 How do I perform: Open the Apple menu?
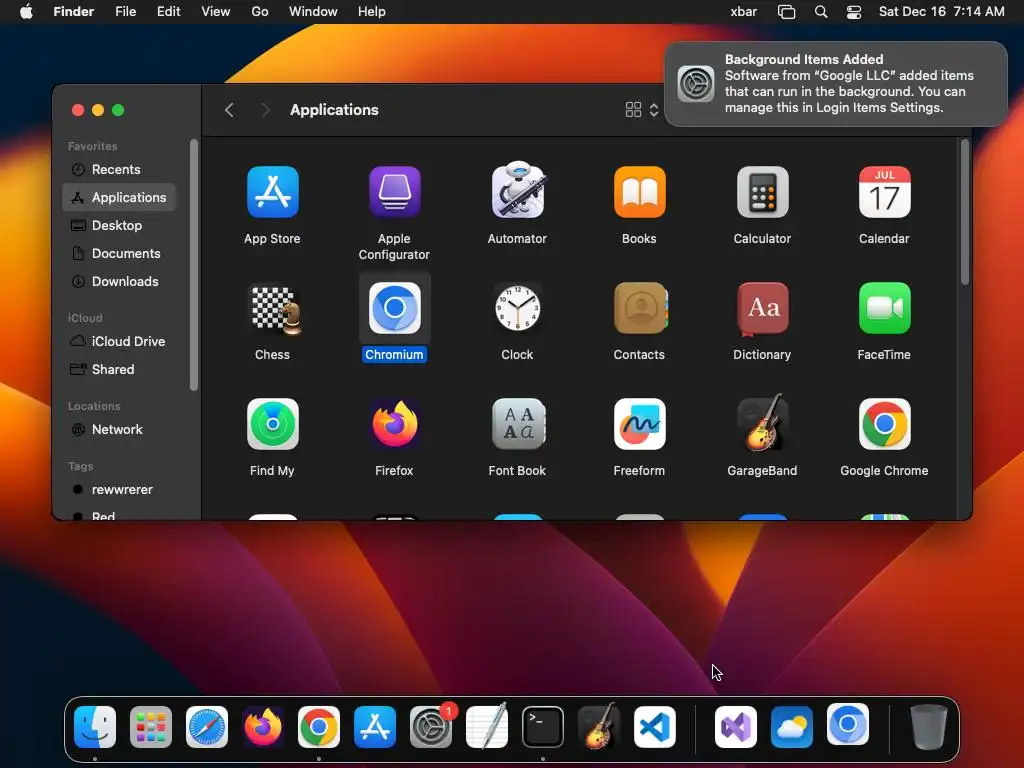26,12
